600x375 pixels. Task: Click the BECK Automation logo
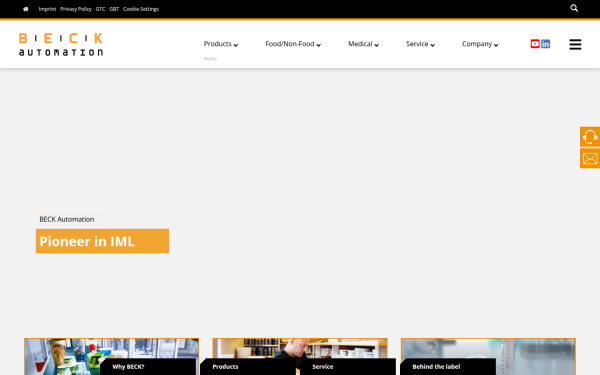[61, 44]
